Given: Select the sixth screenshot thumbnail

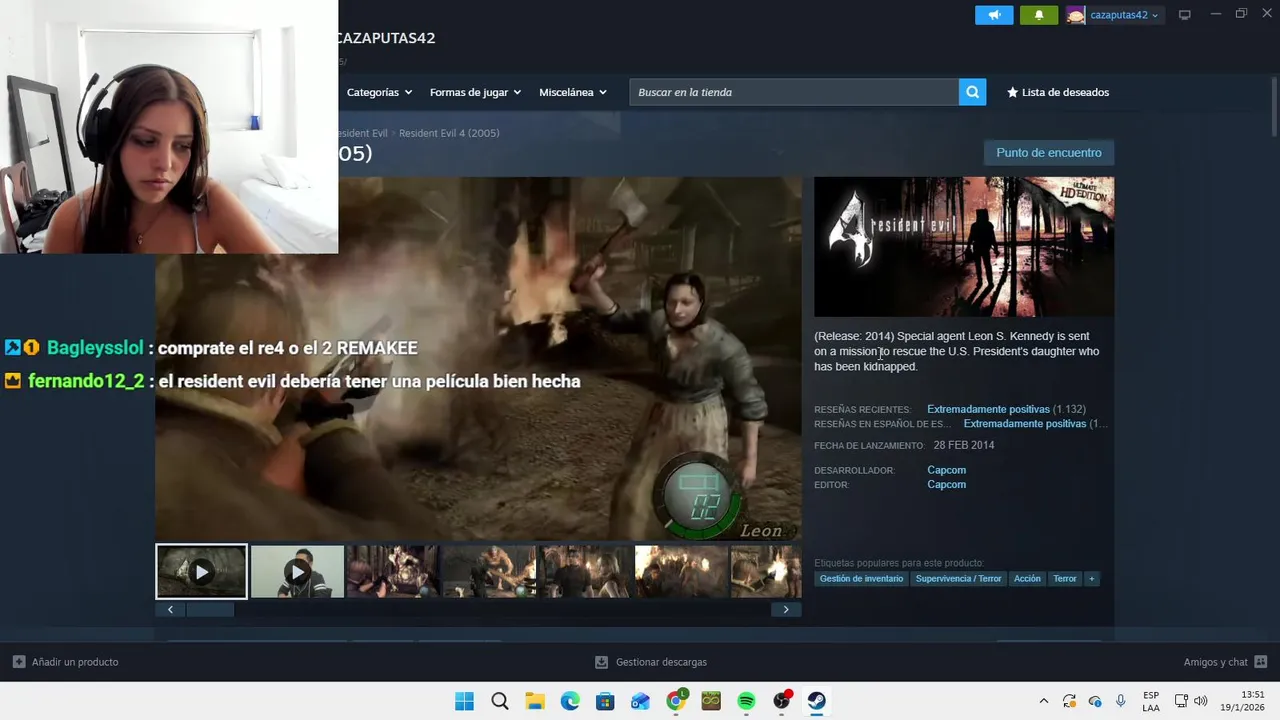Looking at the screenshot, I should pos(681,572).
